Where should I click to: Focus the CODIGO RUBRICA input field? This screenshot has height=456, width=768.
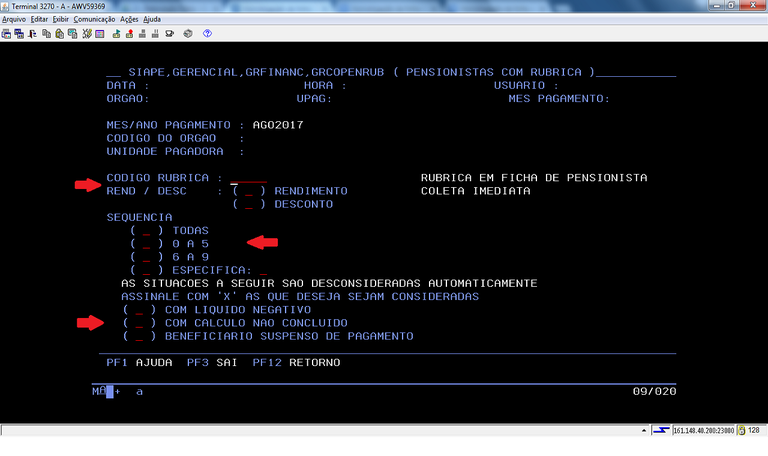pos(248,178)
